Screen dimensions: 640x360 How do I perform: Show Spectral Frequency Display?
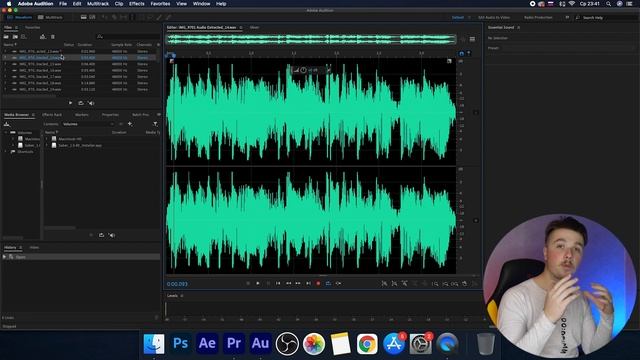click(x=84, y=17)
